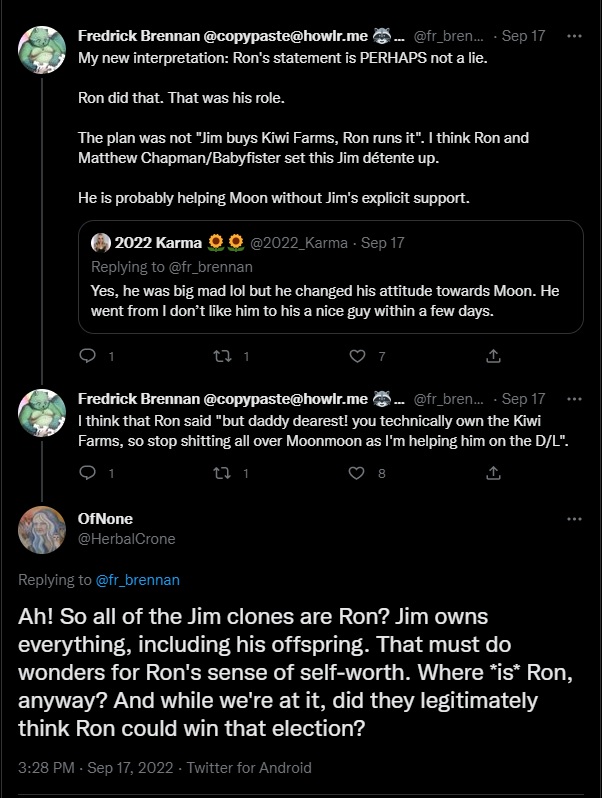View OfNone's profile avatar
The image size is (602, 798).
(x=43, y=530)
